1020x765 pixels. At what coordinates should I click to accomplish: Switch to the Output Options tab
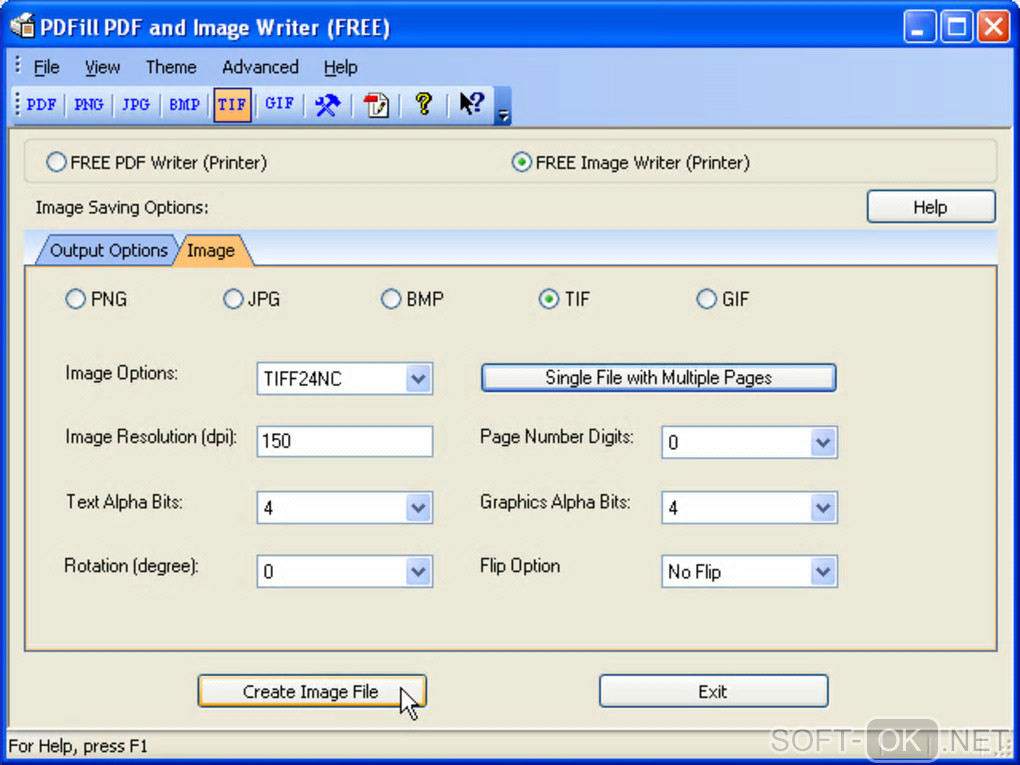click(x=109, y=250)
